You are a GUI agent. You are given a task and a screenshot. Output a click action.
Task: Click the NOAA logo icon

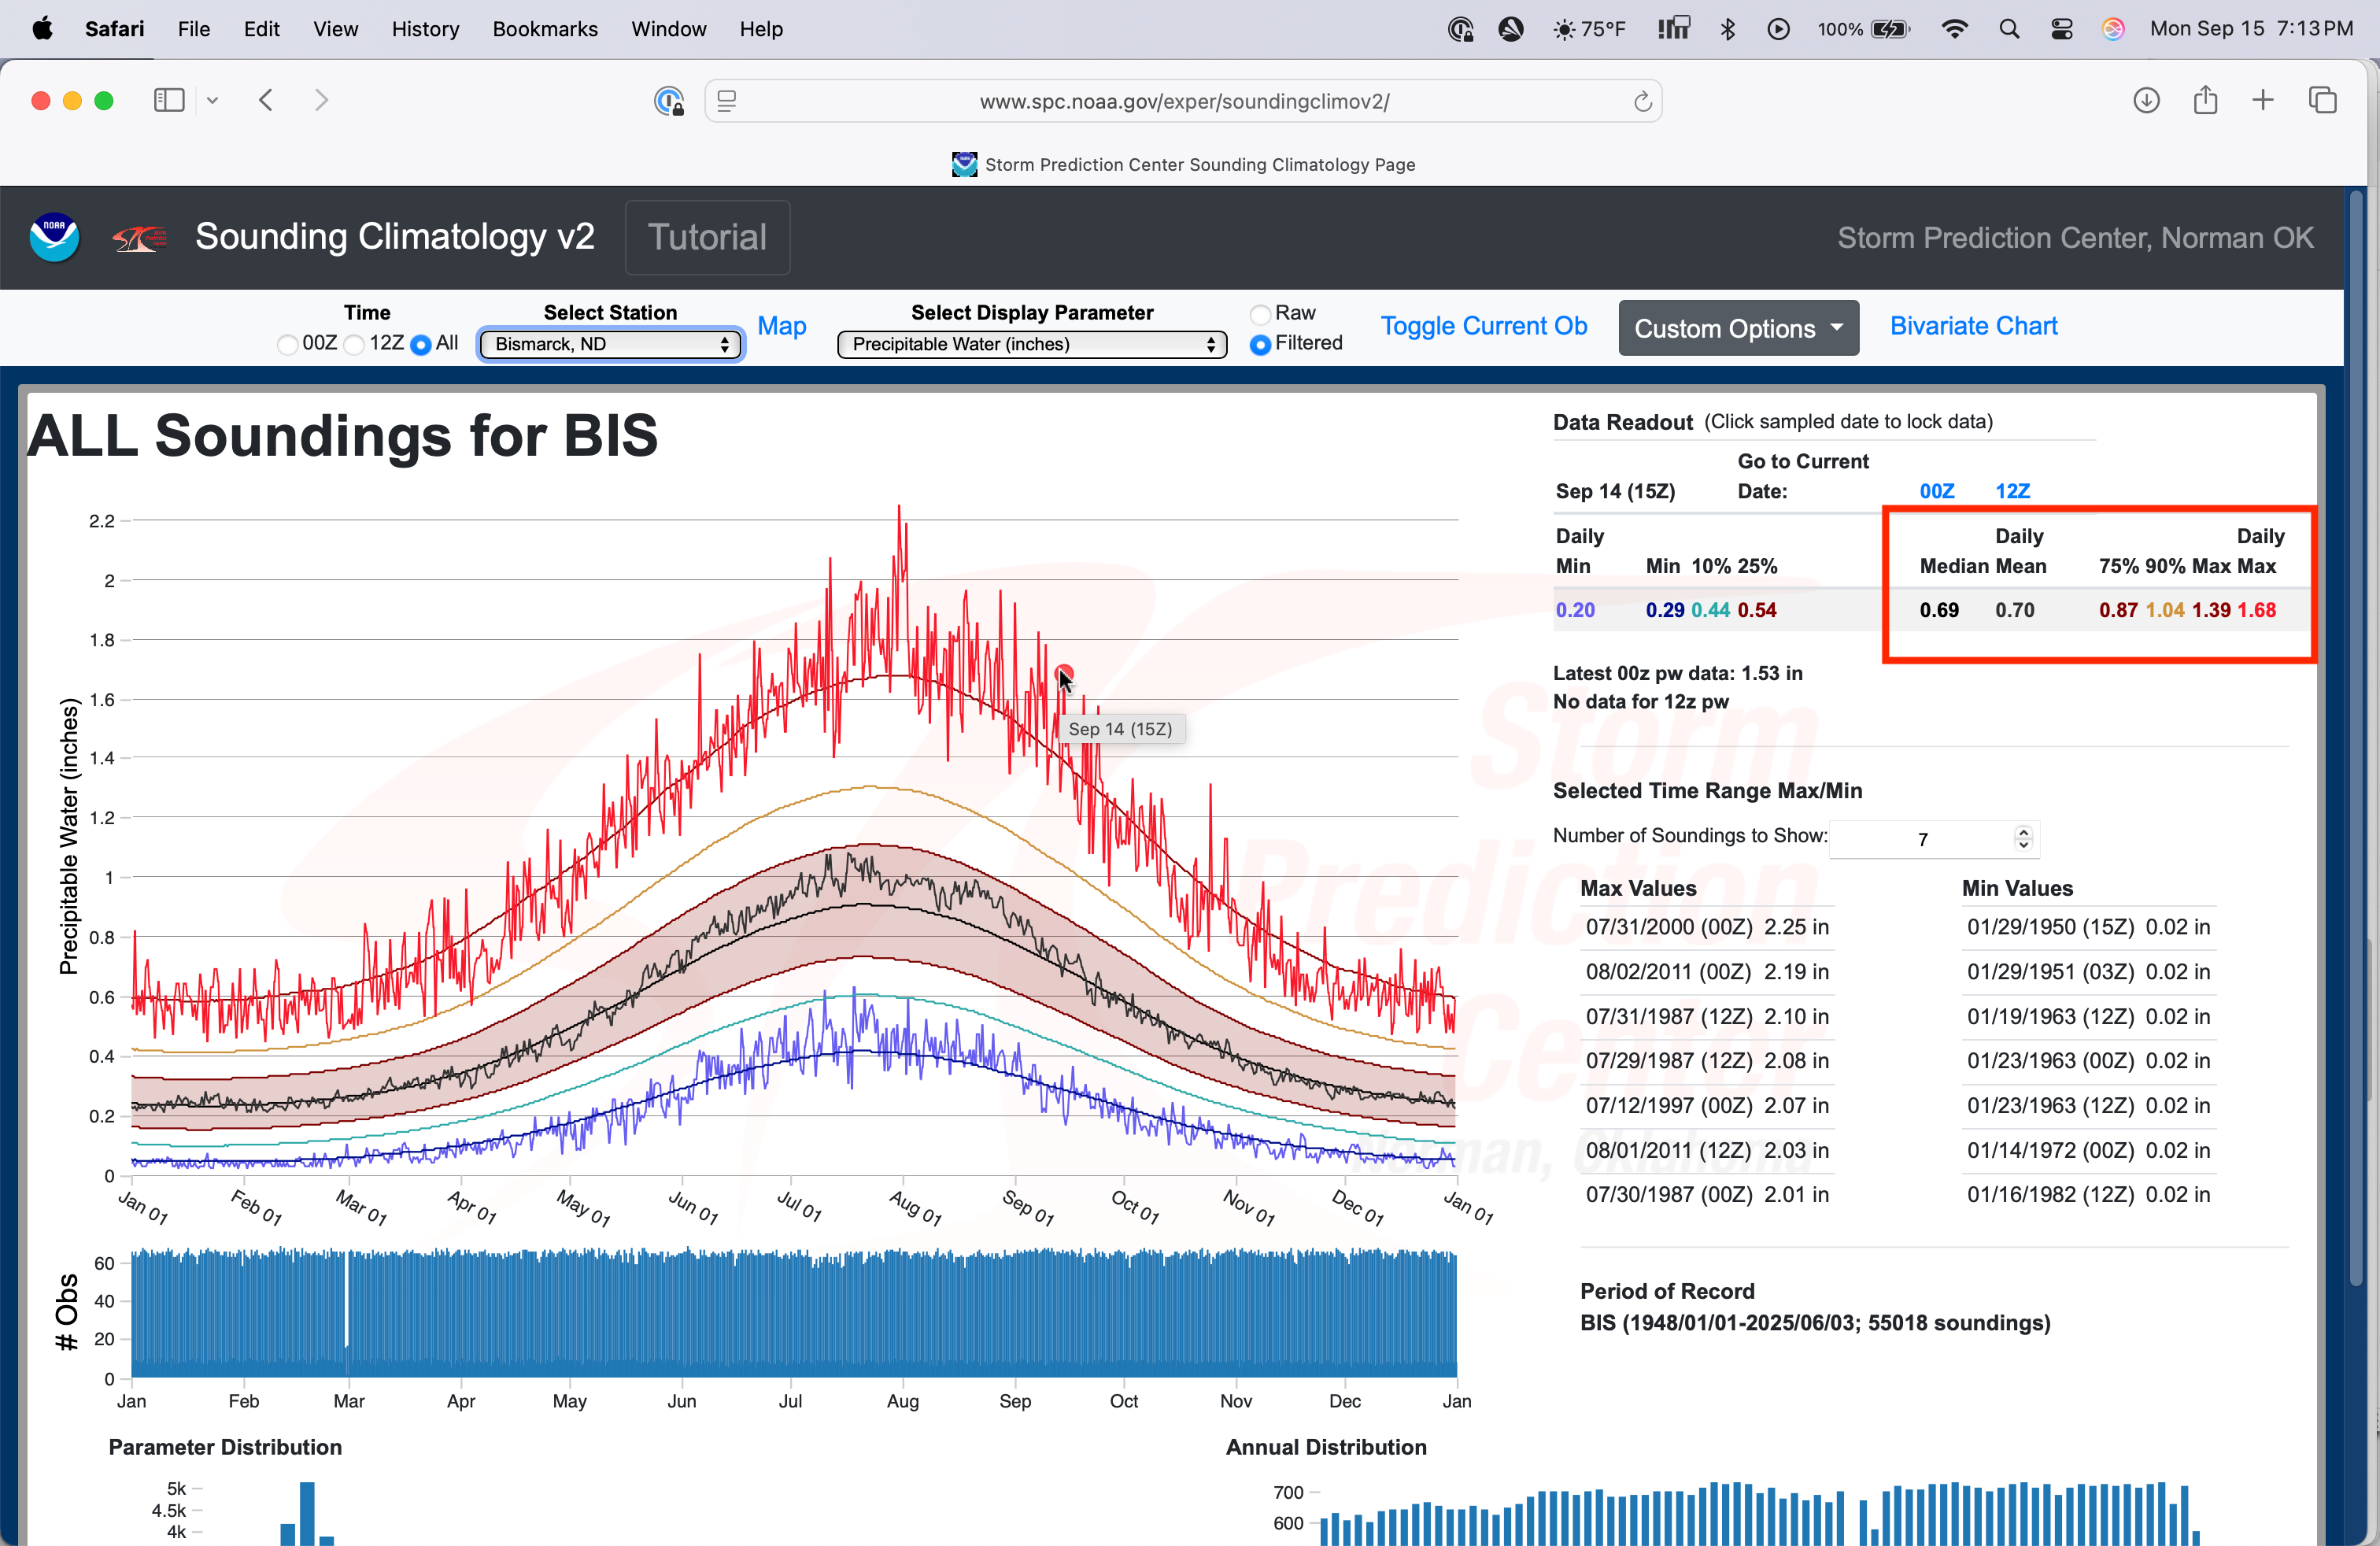pyautogui.click(x=54, y=237)
